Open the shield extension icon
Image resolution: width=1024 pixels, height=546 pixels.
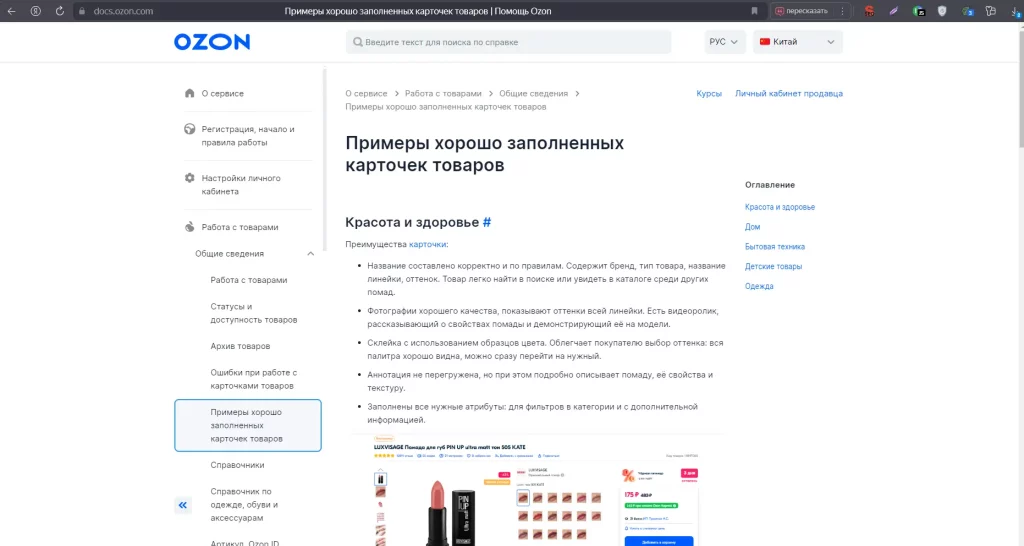(942, 11)
